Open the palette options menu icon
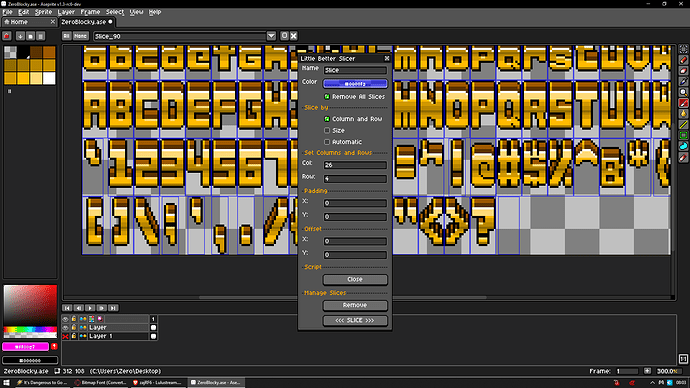The width and height of the screenshot is (690, 388). click(x=40, y=36)
